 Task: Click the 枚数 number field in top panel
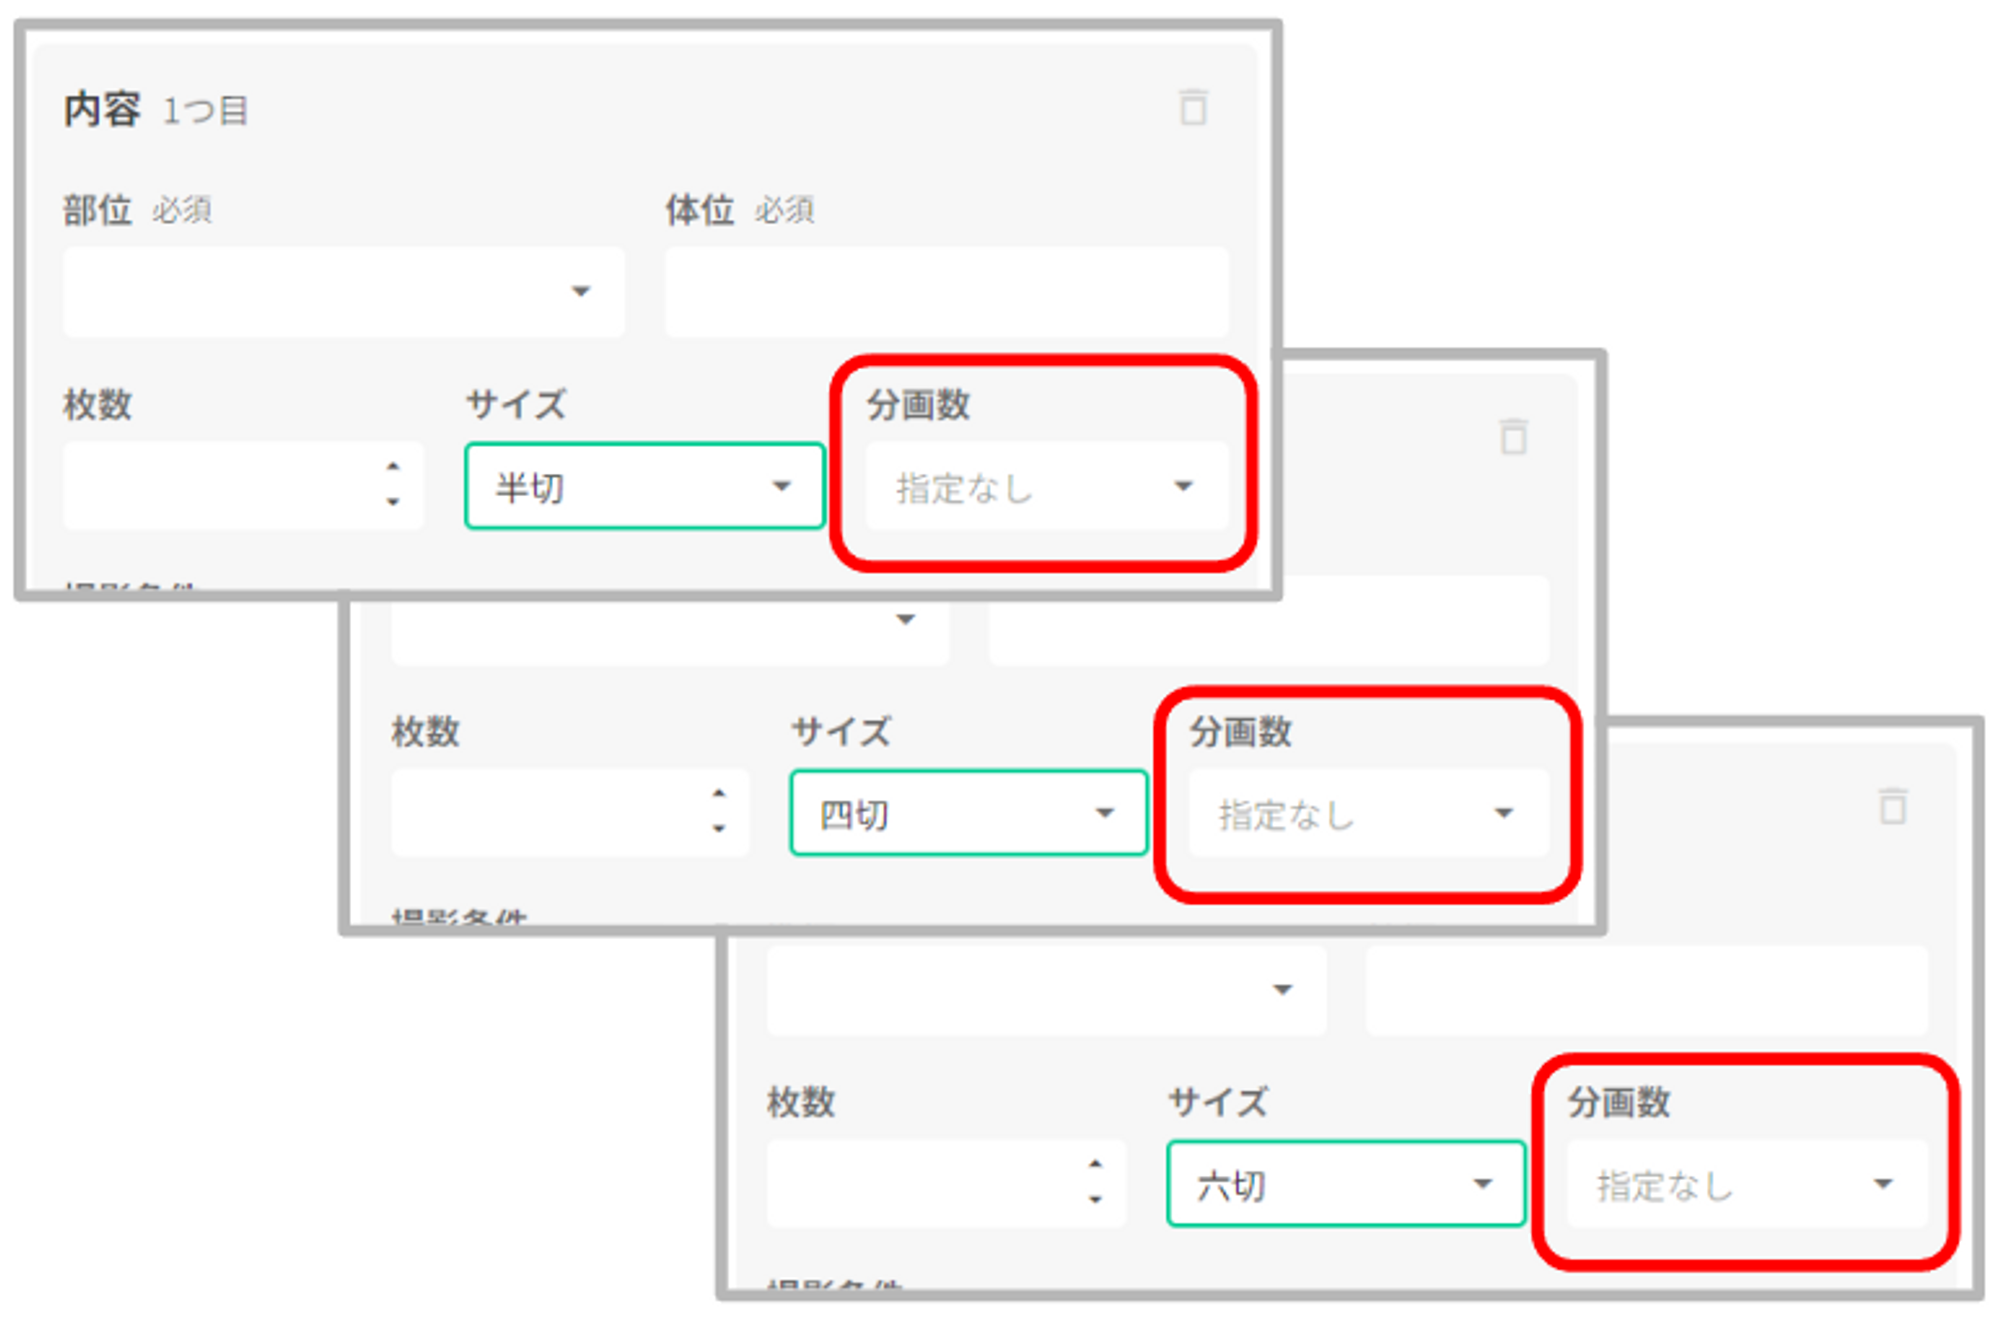pyautogui.click(x=220, y=487)
